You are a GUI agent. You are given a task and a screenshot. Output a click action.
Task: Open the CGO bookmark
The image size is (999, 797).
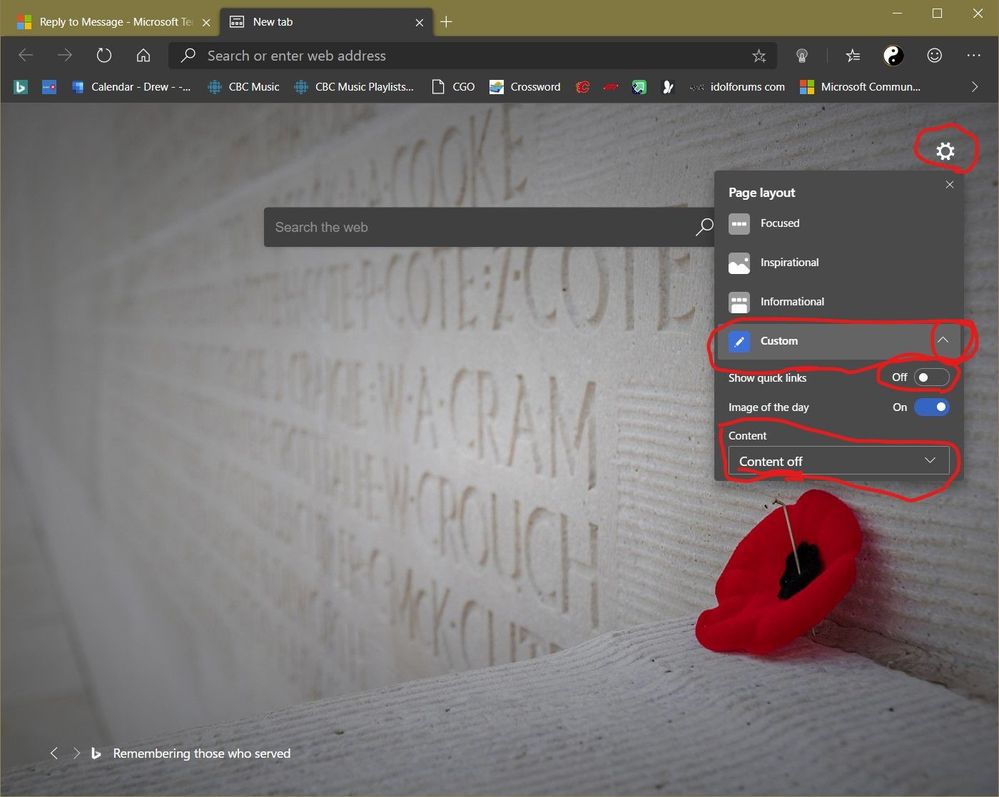(x=453, y=87)
